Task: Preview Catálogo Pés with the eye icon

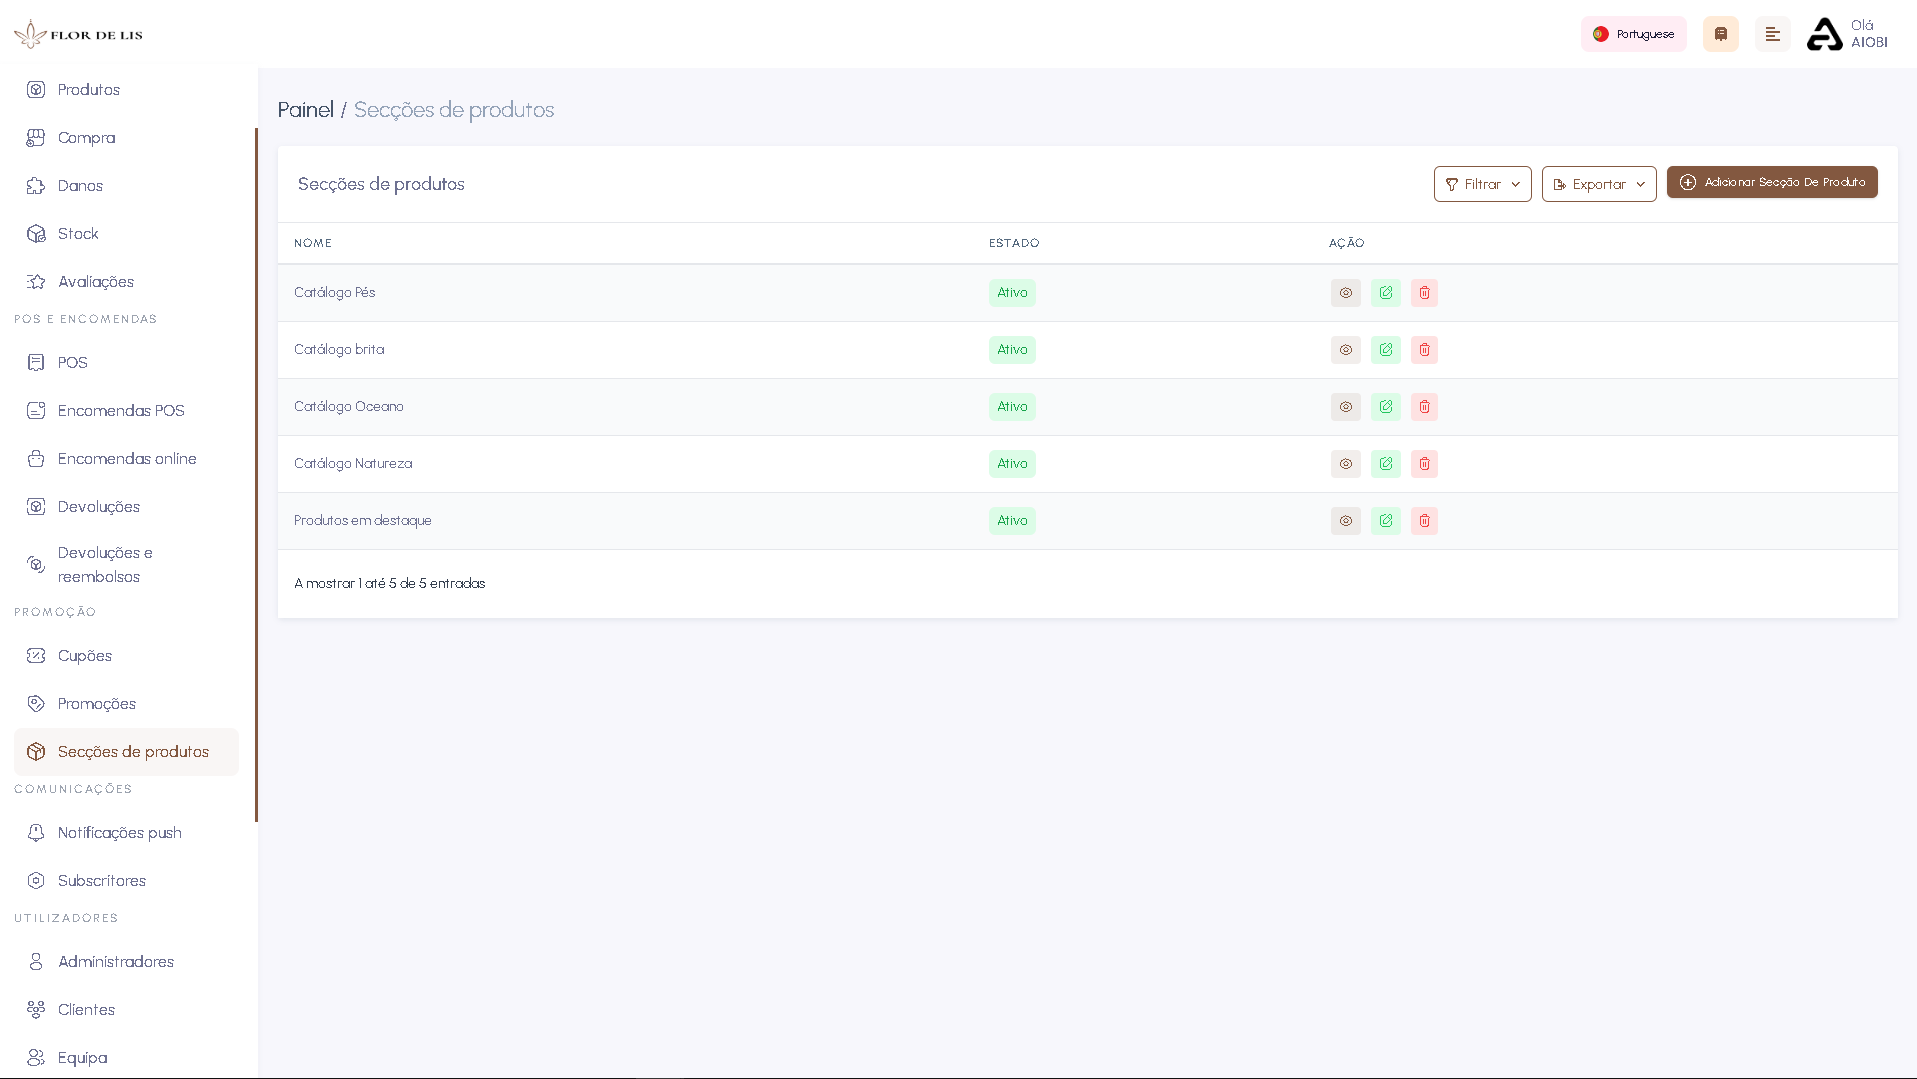Action: (1345, 293)
